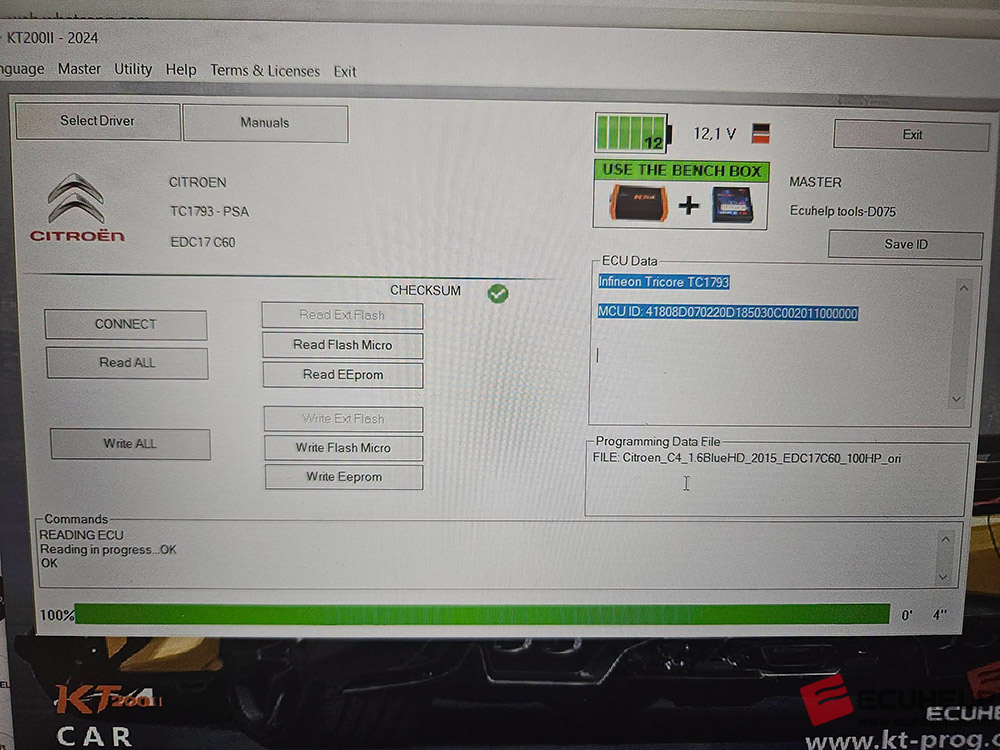Click the red-black power indicator icon
The height and width of the screenshot is (750, 1000).
point(761,133)
